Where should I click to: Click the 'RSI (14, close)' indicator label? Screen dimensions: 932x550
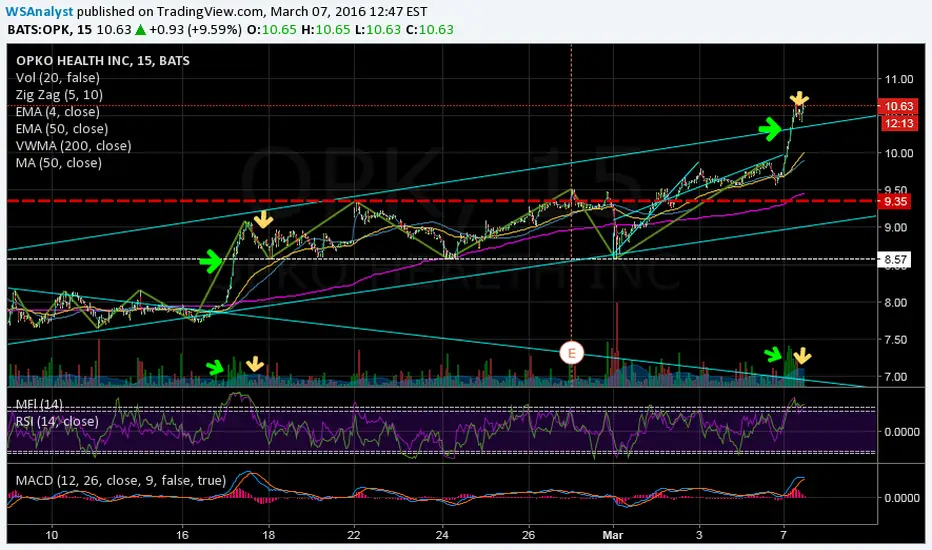pyautogui.click(x=57, y=422)
